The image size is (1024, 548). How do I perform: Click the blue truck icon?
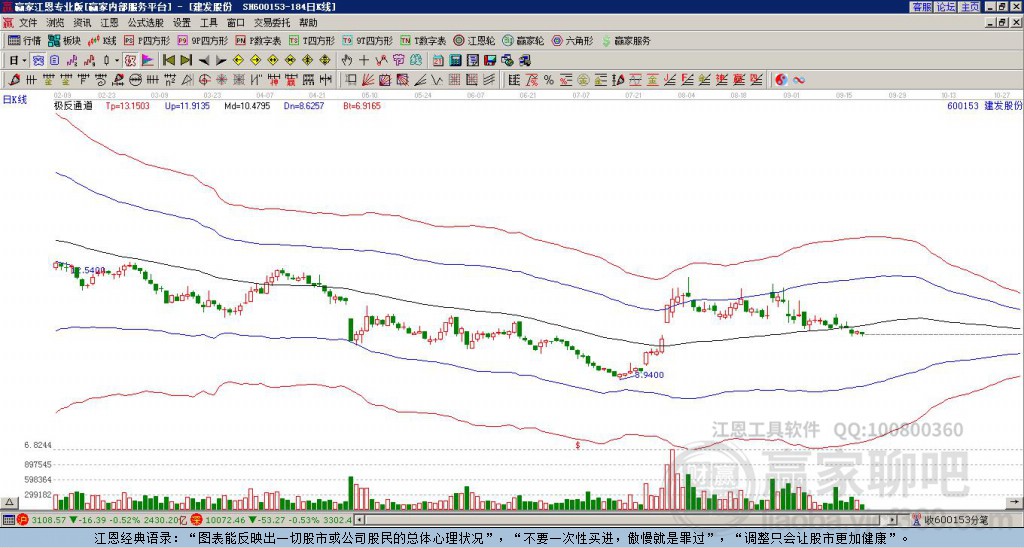click(524, 61)
